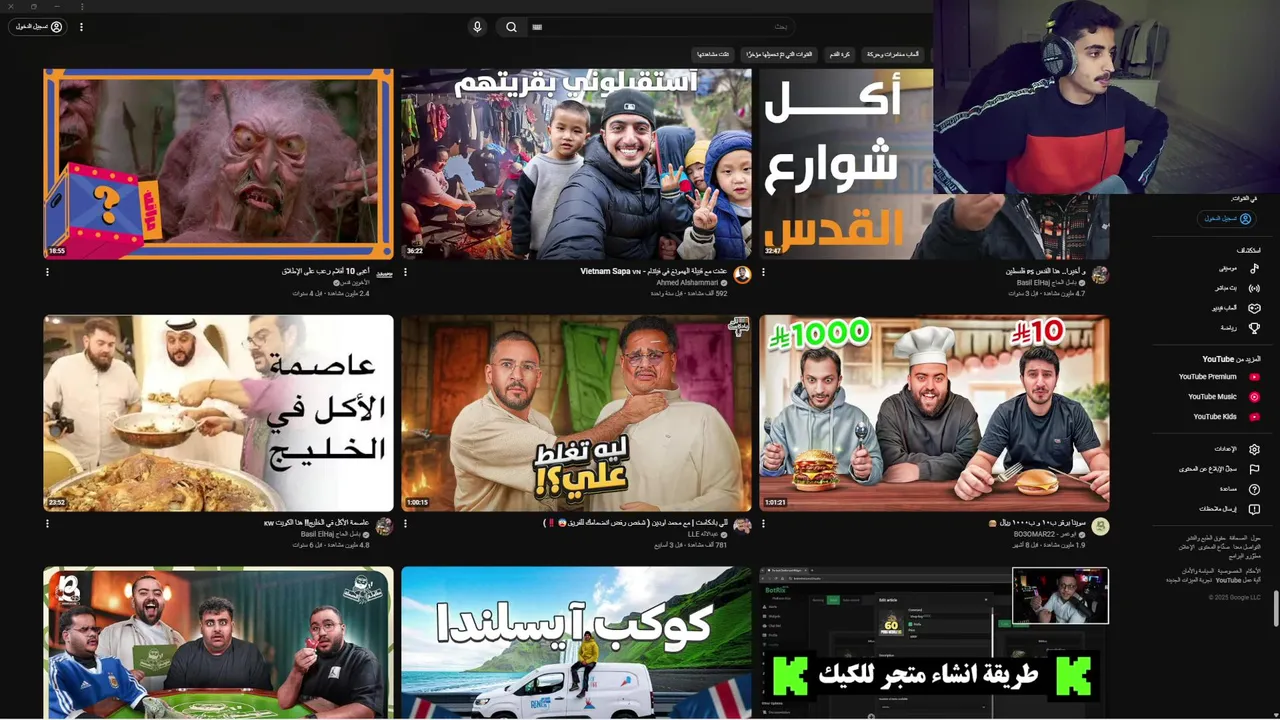Open Gaming in Explore sidebar

point(1238,308)
